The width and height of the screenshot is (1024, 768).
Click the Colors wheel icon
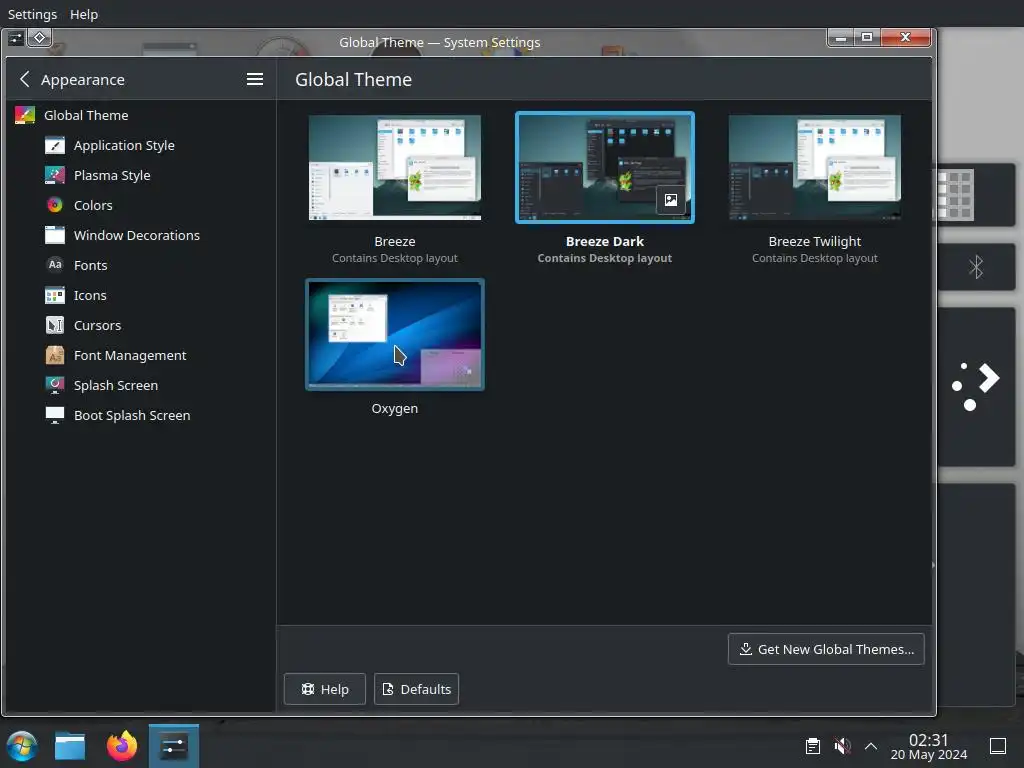point(55,205)
